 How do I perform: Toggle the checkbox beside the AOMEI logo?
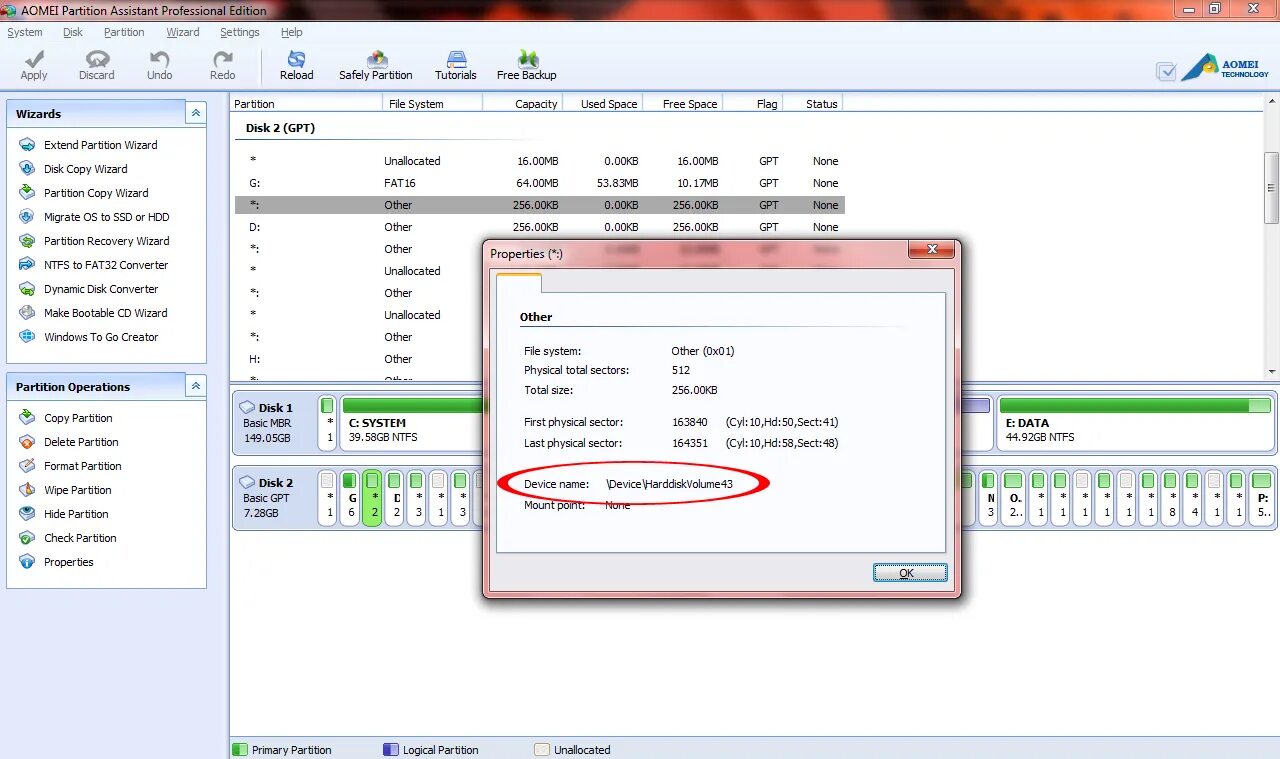pyautogui.click(x=1166, y=71)
